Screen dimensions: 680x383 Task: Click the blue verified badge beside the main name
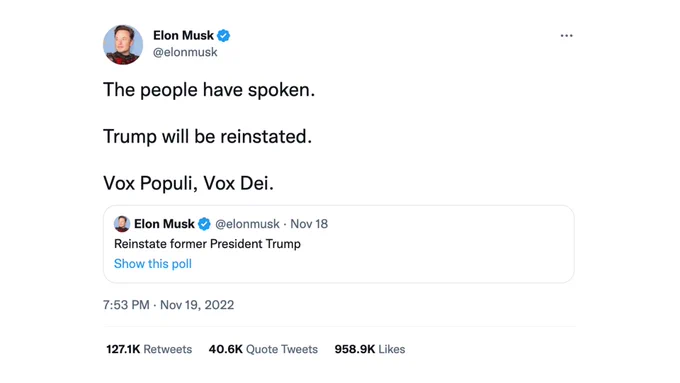pyautogui.click(x=223, y=36)
